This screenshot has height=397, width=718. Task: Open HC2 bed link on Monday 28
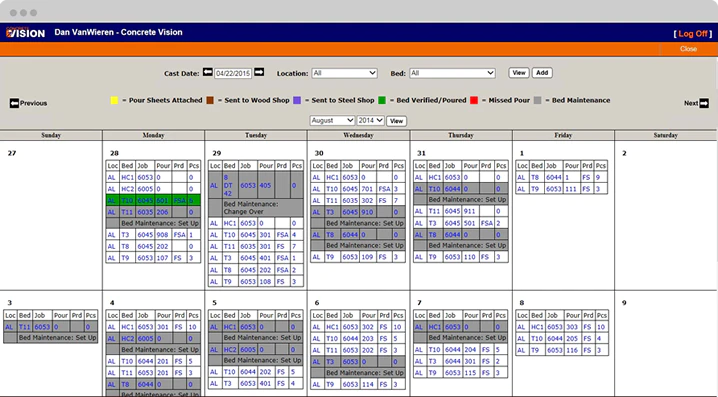tap(127, 189)
